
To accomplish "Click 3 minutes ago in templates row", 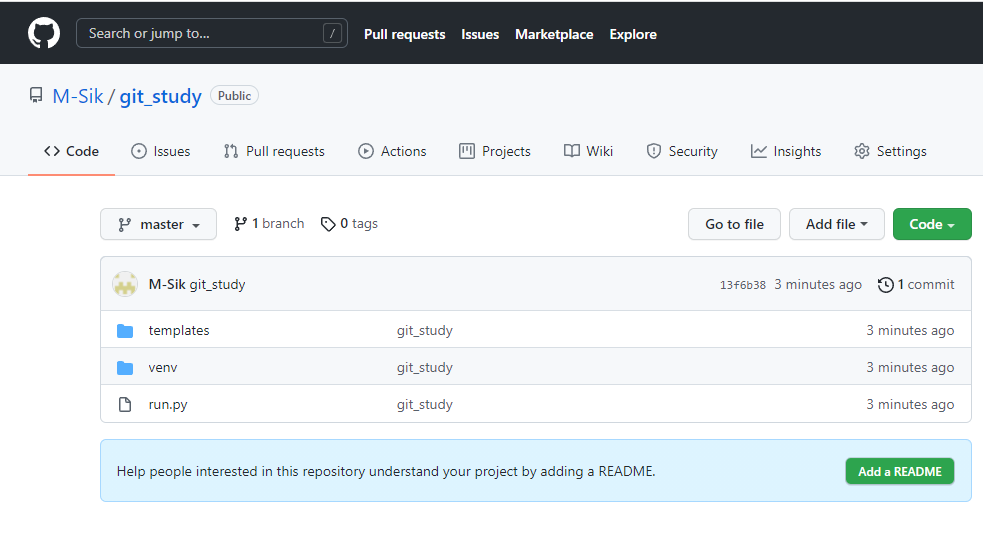I will [x=910, y=331].
